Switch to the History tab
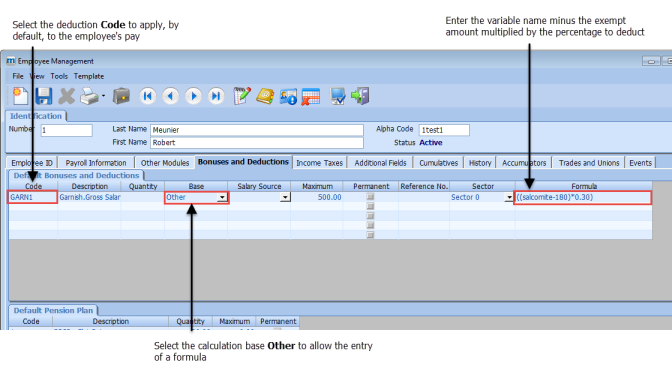672x372 pixels. (x=480, y=163)
